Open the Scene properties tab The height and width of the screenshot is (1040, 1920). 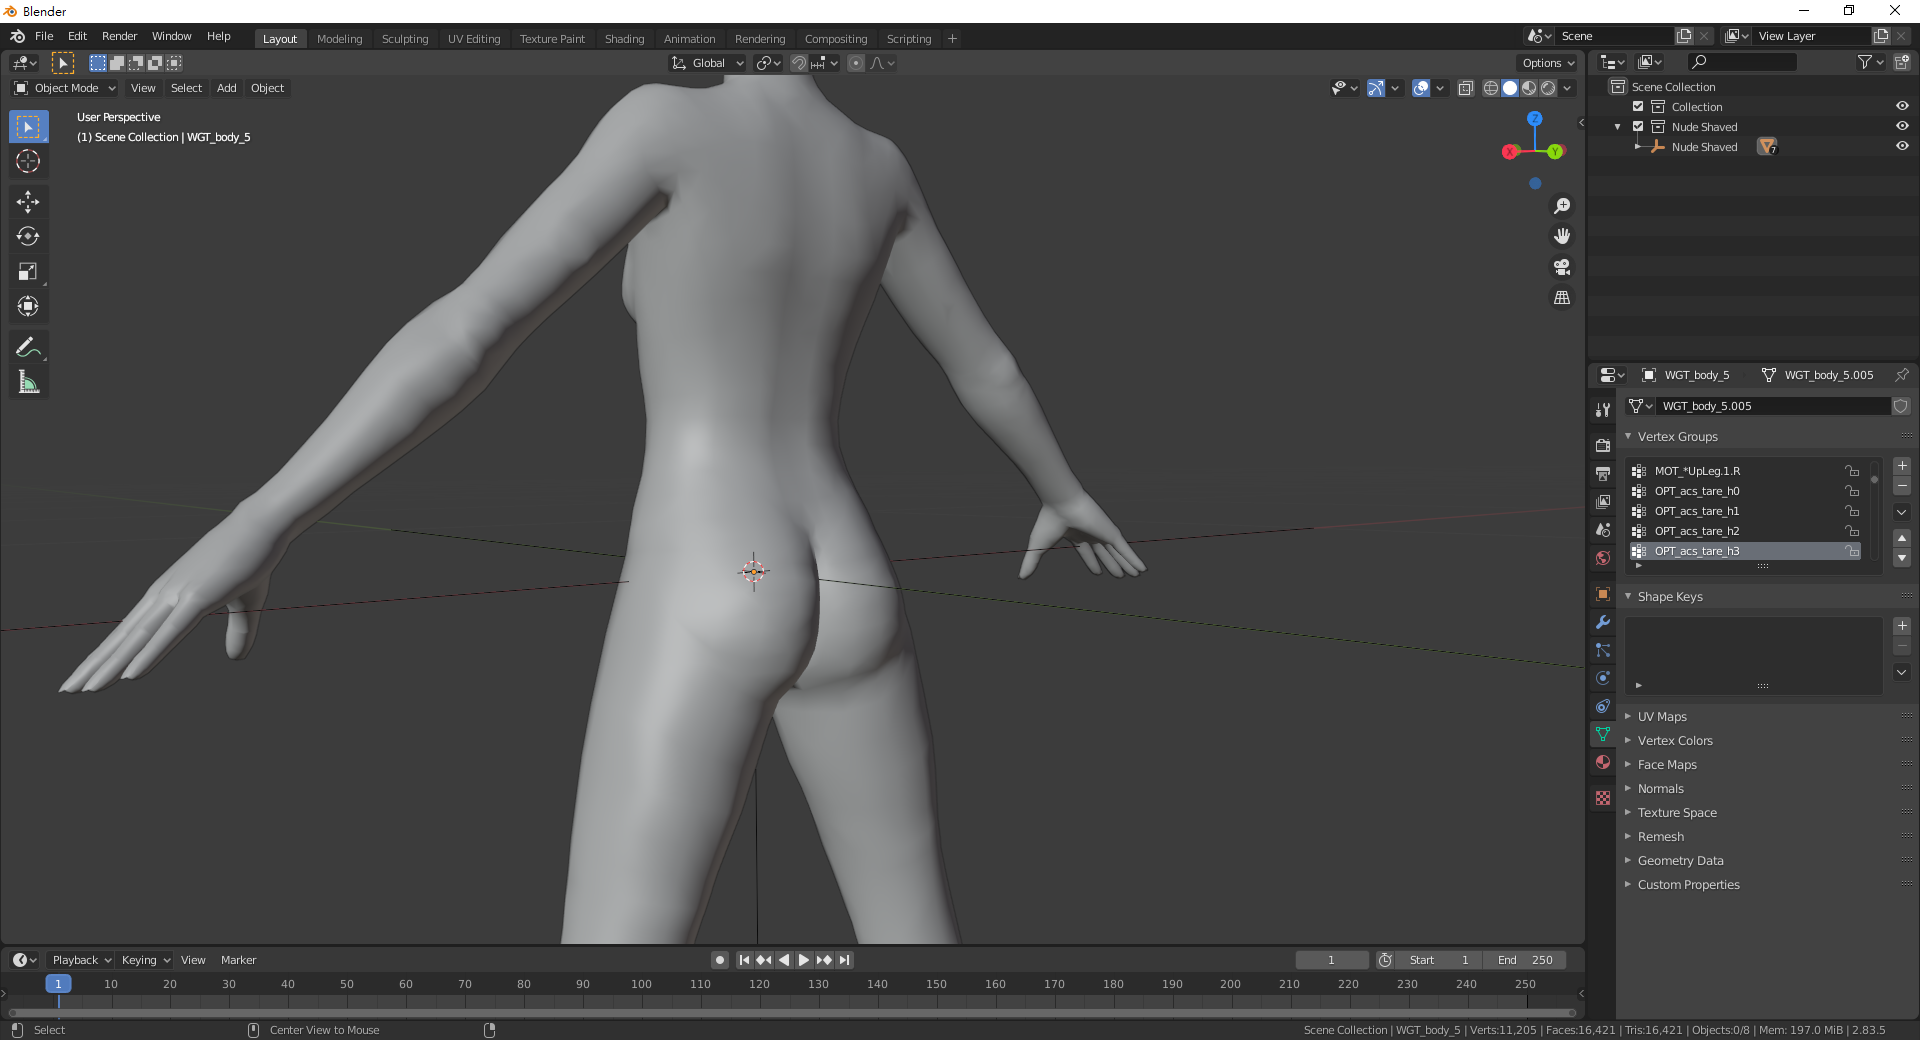[1603, 529]
